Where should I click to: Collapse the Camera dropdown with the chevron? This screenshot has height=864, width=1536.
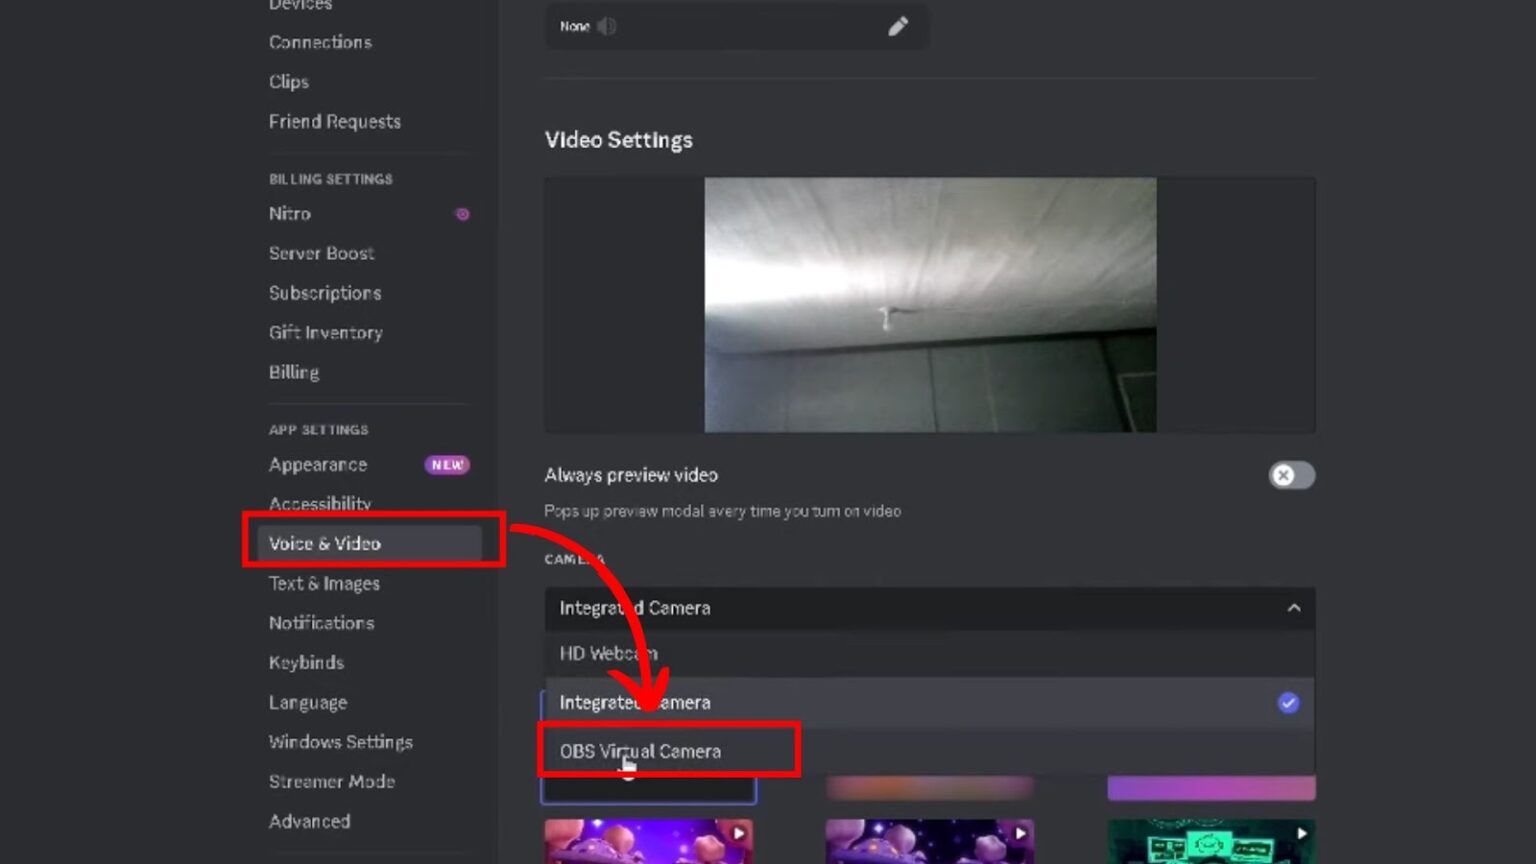click(1295, 608)
